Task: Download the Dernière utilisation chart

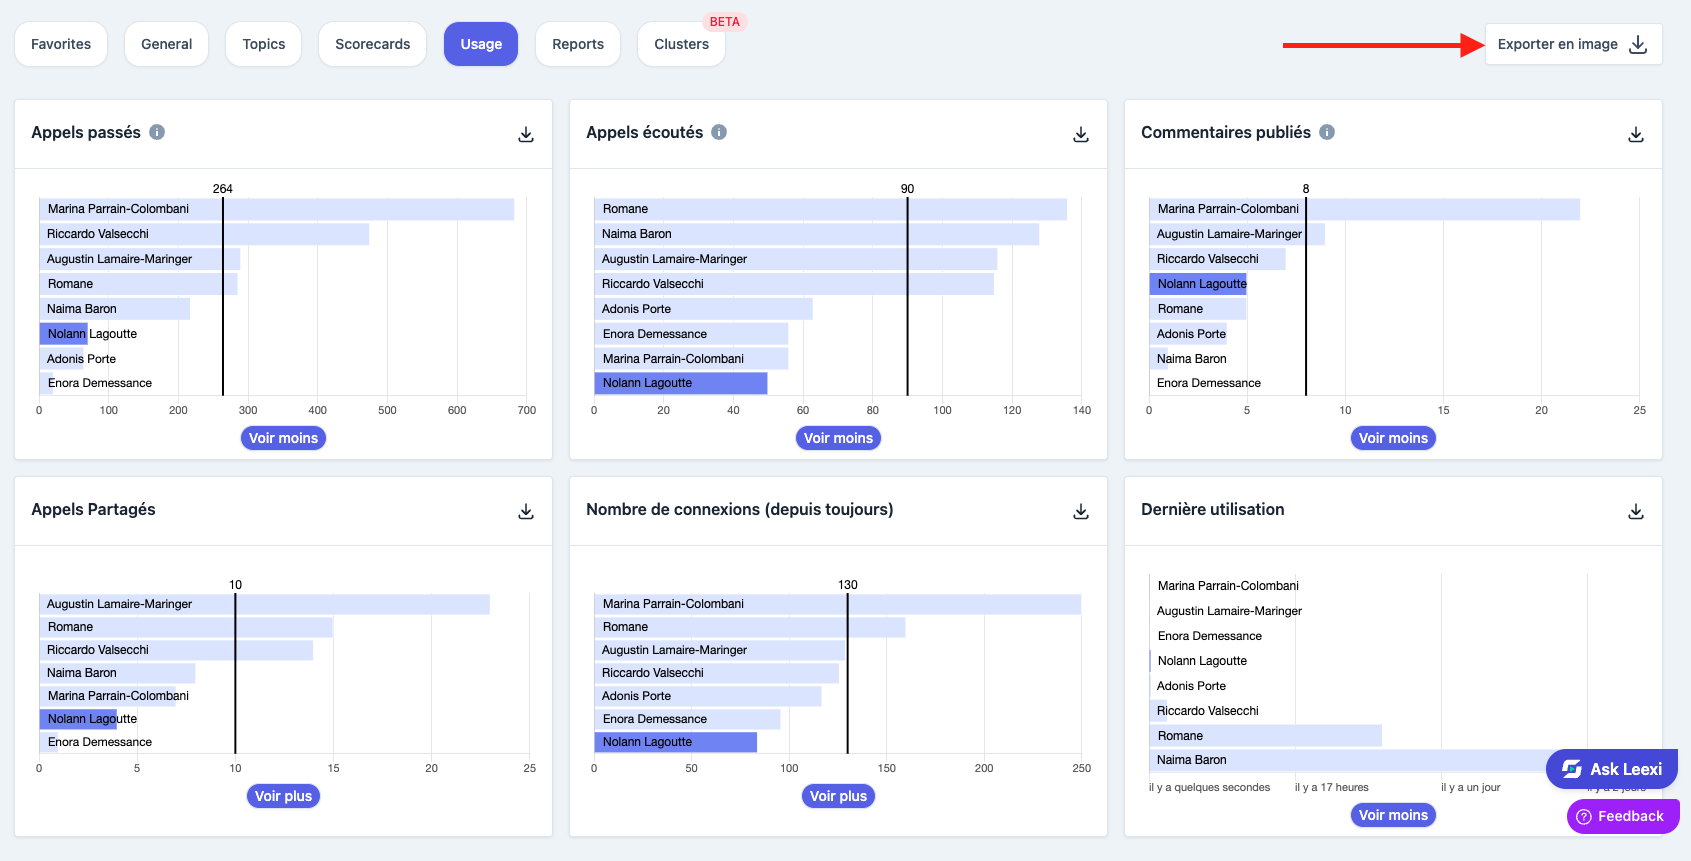Action: (x=1636, y=511)
